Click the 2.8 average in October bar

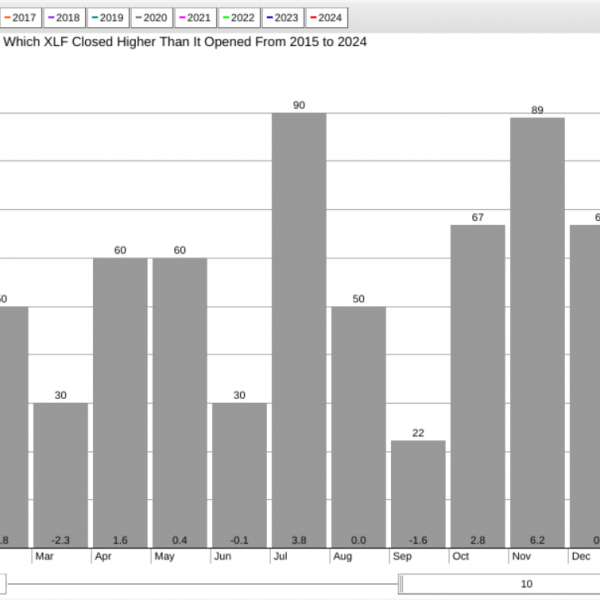(x=478, y=540)
